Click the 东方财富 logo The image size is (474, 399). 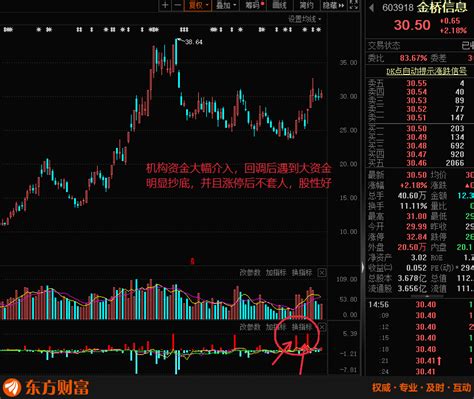(x=47, y=388)
